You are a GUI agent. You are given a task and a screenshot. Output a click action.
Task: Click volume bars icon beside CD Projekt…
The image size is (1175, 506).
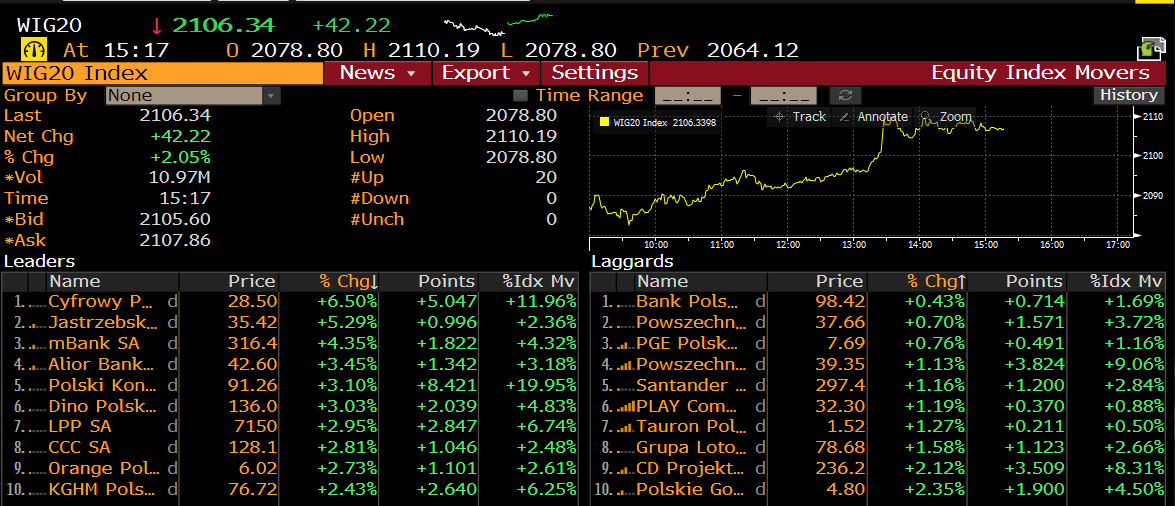(x=625, y=469)
